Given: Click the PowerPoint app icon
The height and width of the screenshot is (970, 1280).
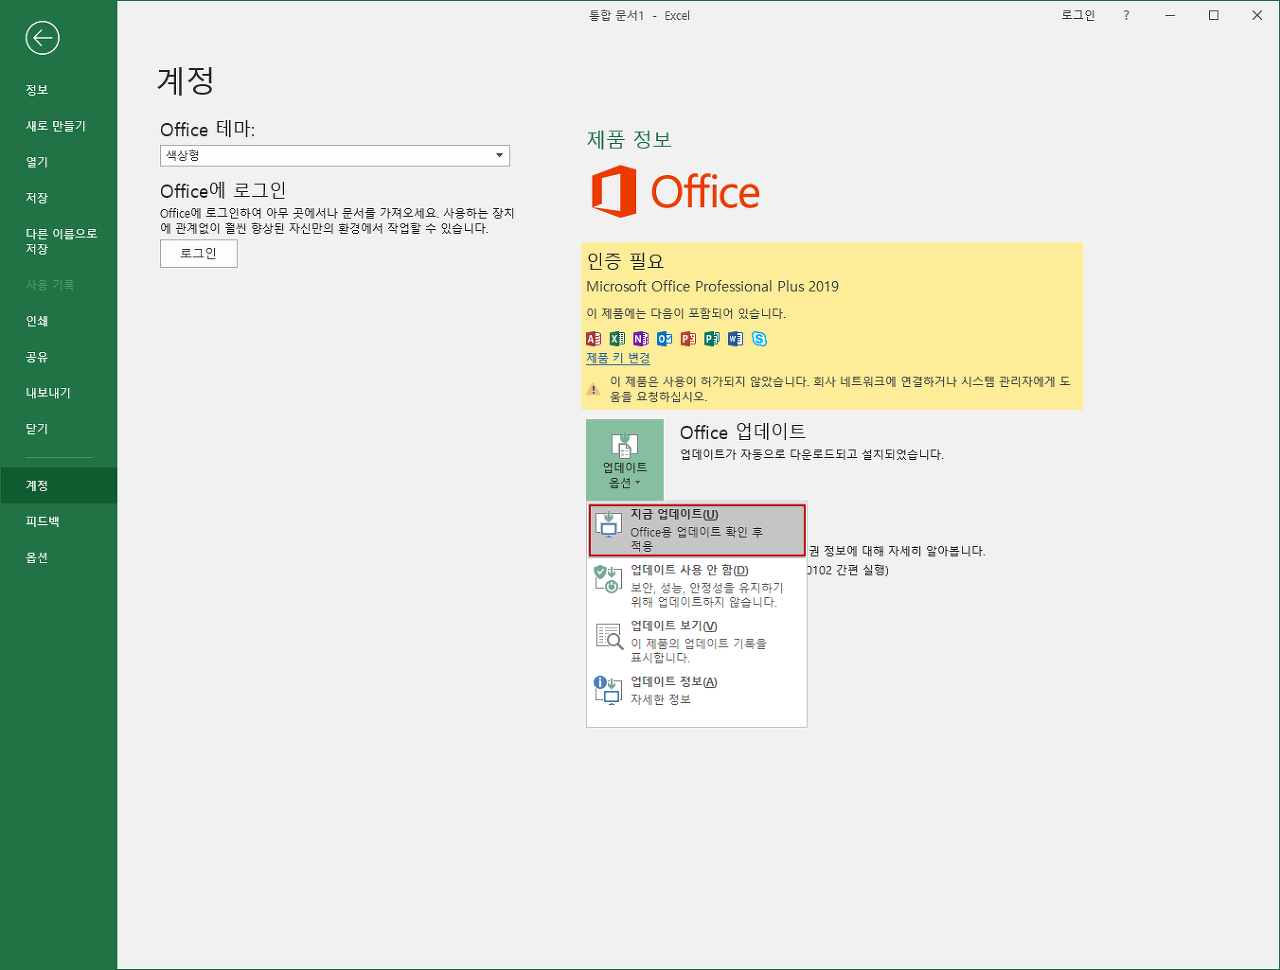Looking at the screenshot, I should click(688, 339).
